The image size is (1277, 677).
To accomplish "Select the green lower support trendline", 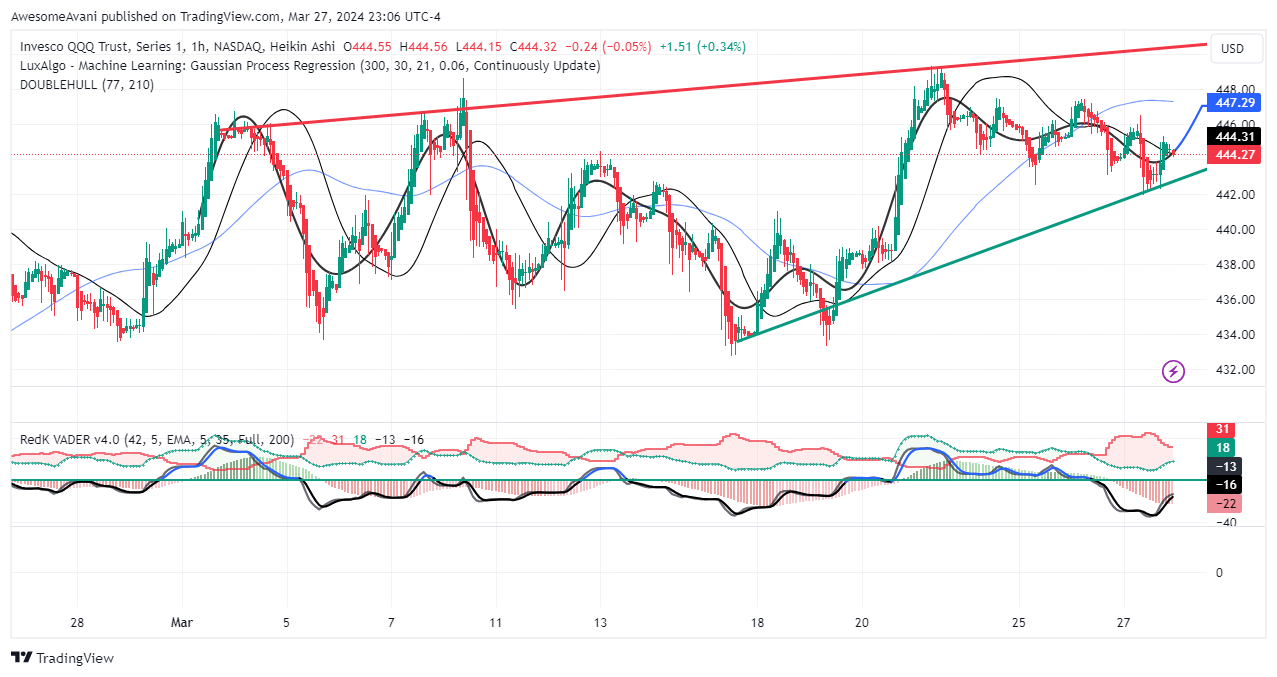I will tap(970, 255).
